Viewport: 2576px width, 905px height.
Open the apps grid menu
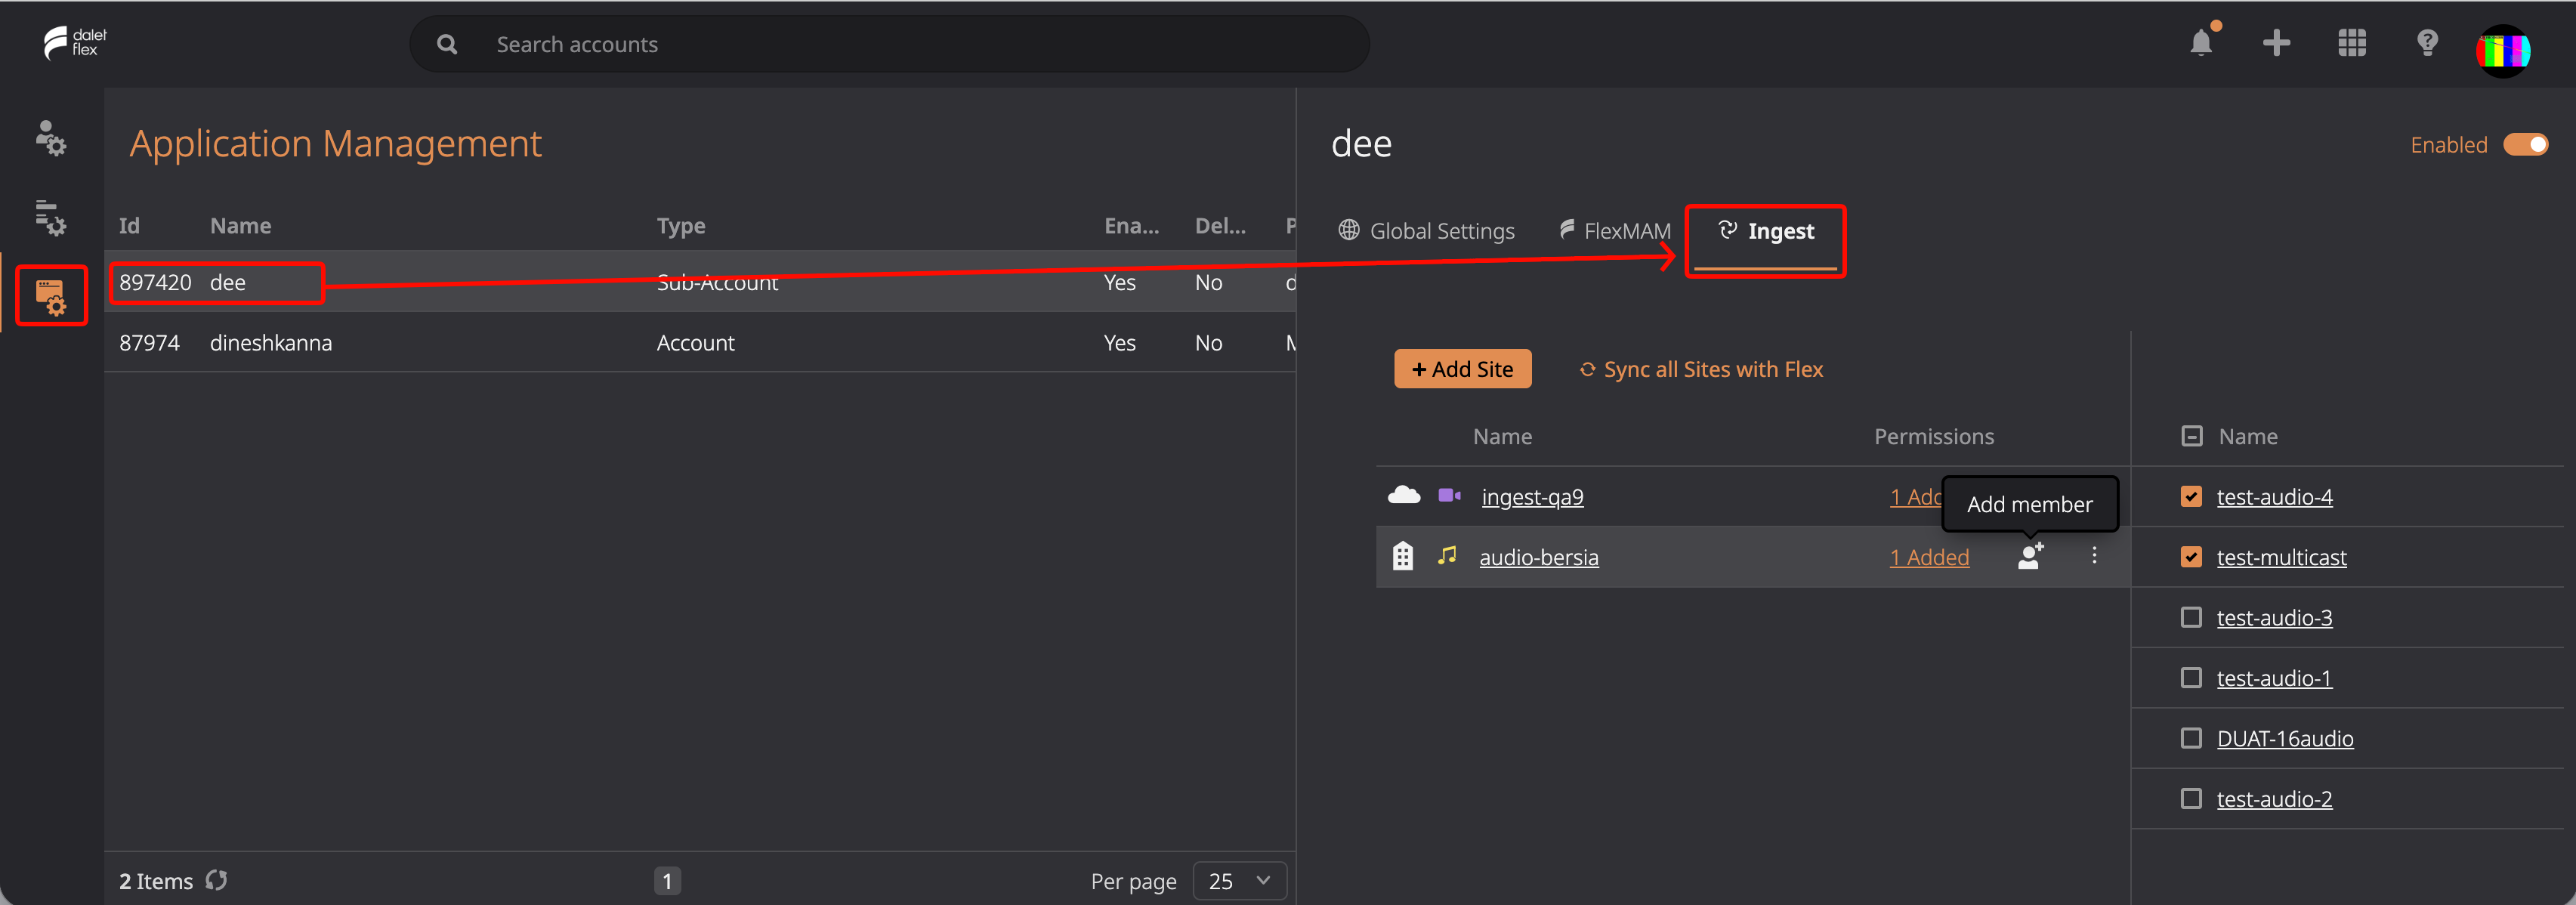pos(2351,43)
